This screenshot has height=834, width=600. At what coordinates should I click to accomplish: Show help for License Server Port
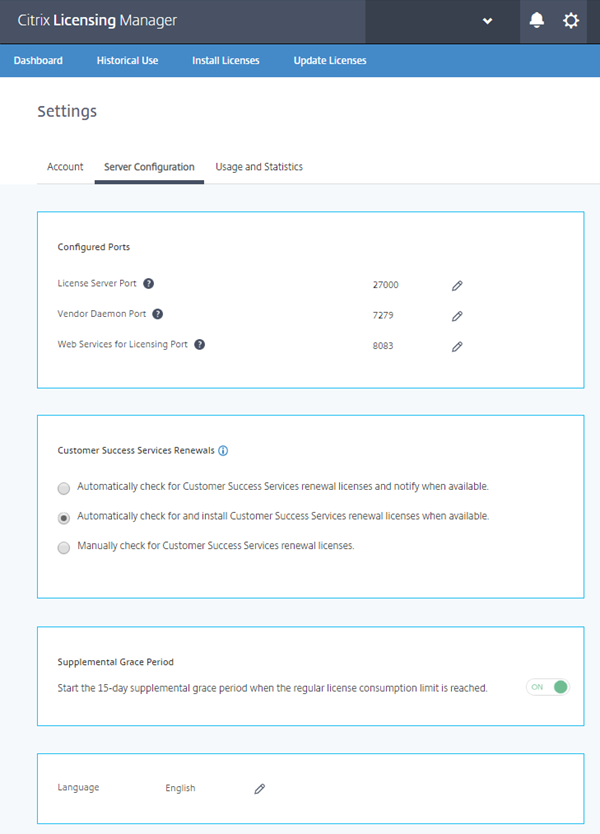coord(148,284)
